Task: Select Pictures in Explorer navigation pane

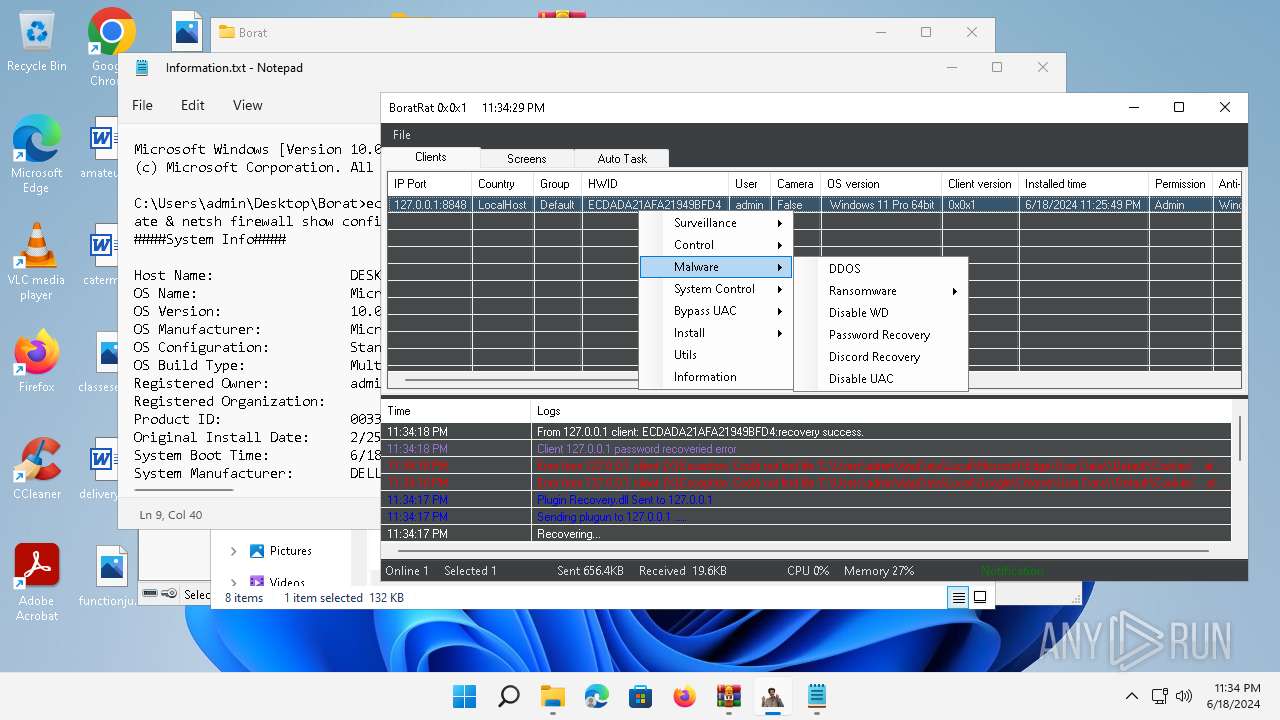Action: tap(280, 551)
